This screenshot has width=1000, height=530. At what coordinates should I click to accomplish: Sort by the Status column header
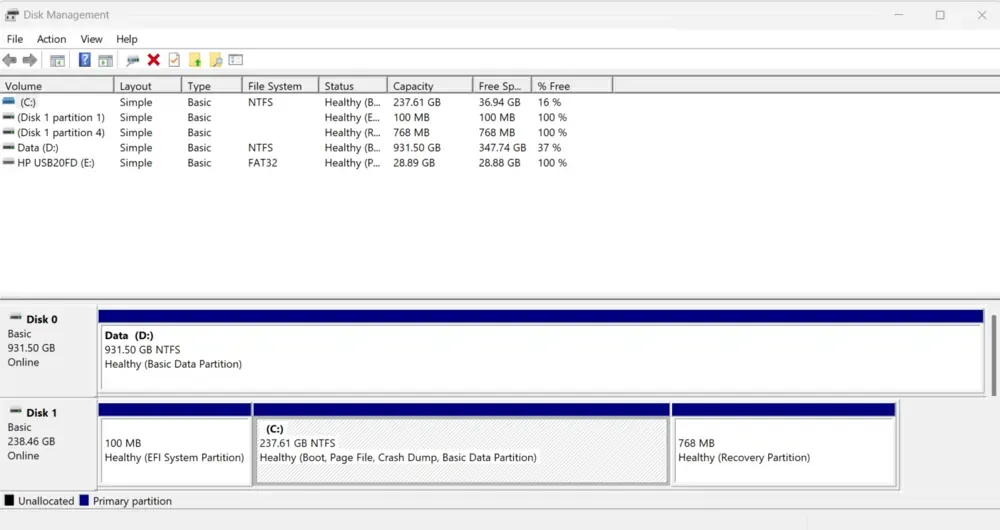click(x=353, y=85)
